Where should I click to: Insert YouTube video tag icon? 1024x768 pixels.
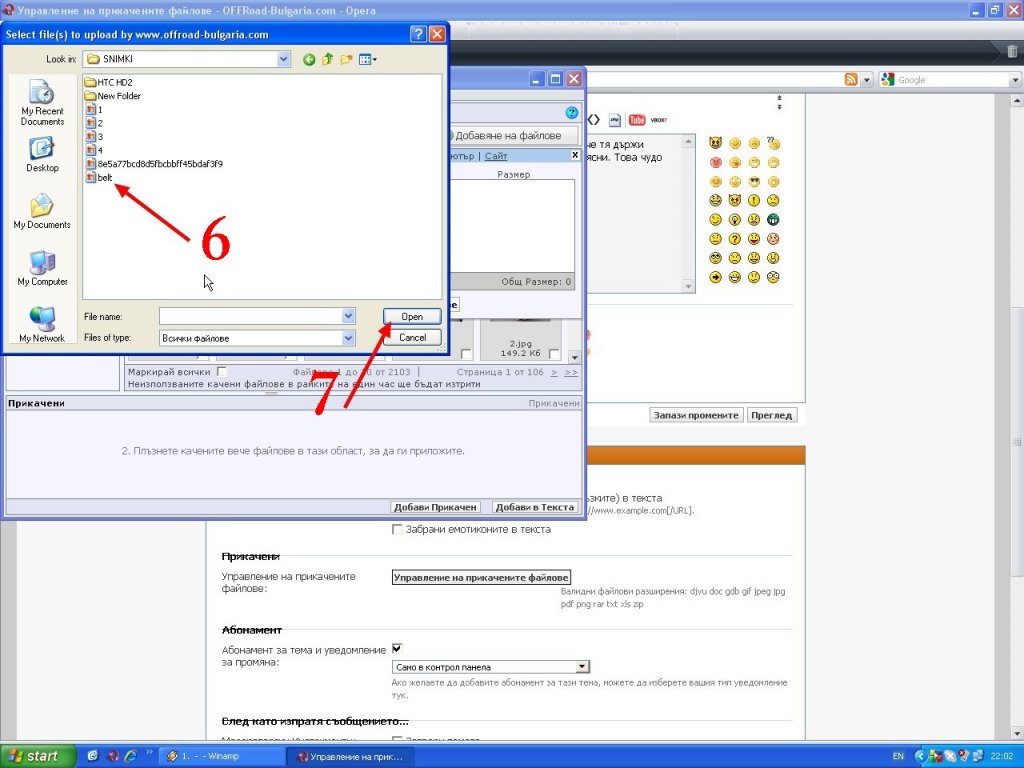coord(636,120)
